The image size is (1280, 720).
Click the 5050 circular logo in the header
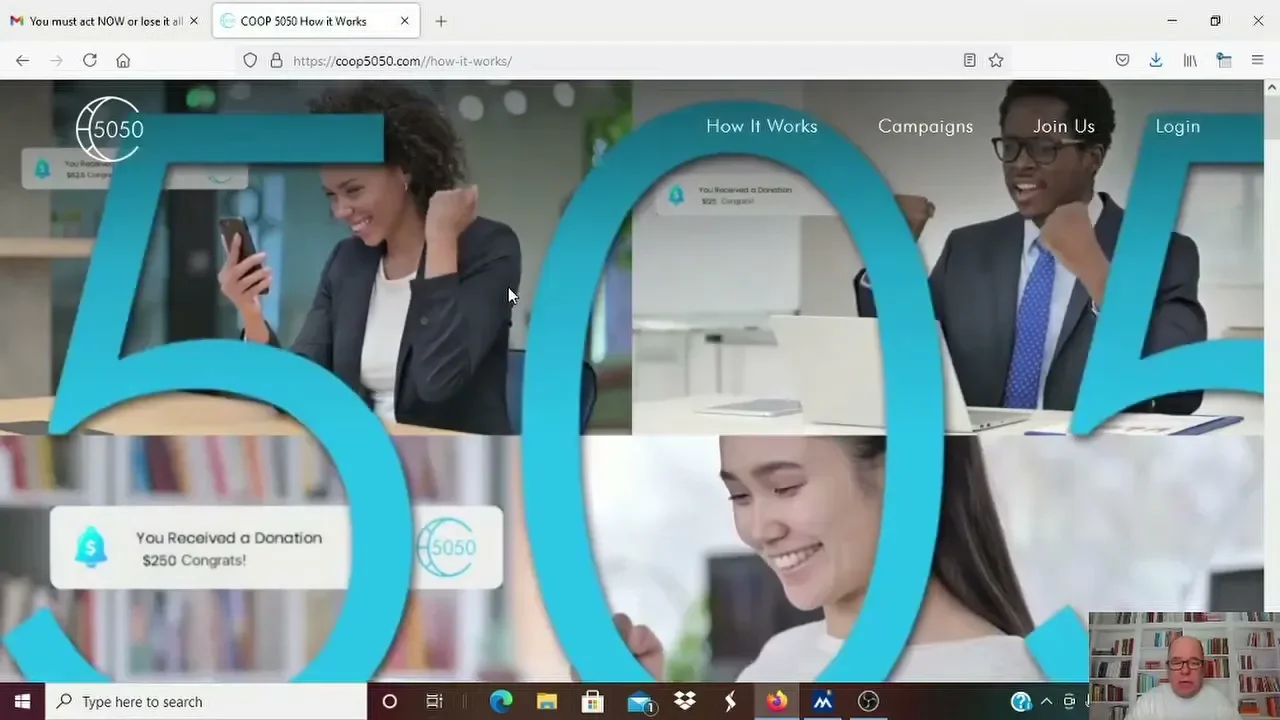coord(110,129)
